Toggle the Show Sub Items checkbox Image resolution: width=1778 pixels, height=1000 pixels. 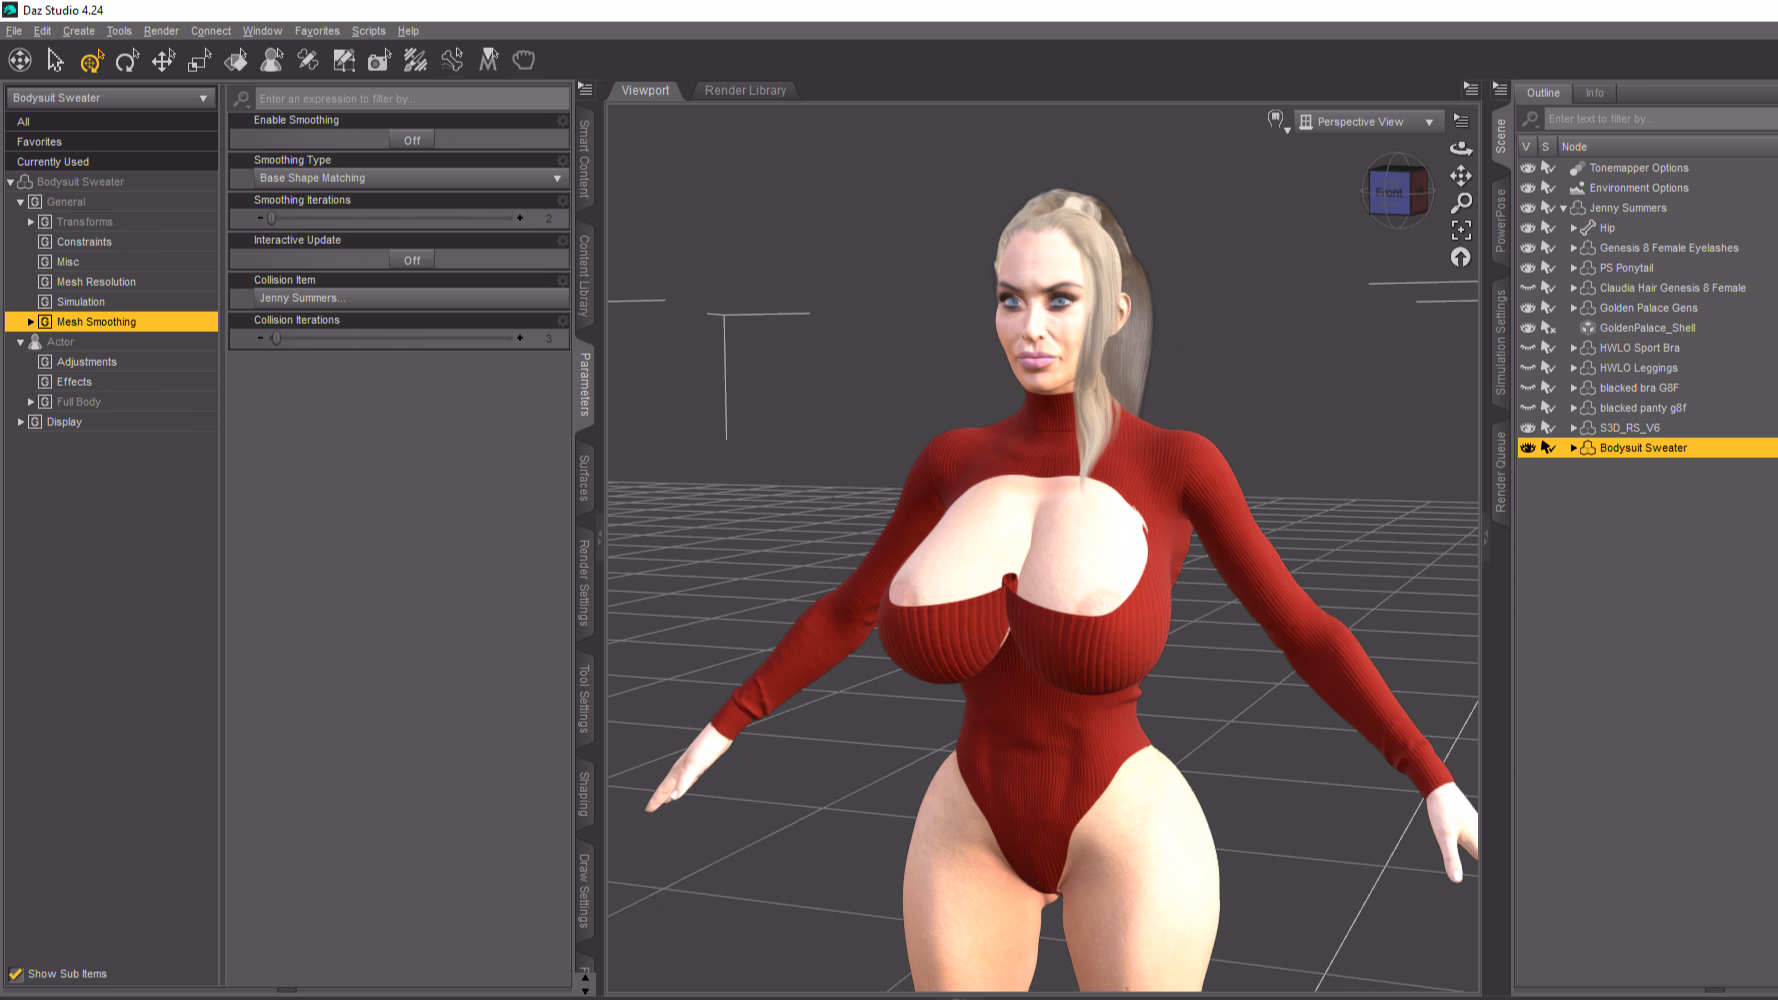(x=16, y=974)
